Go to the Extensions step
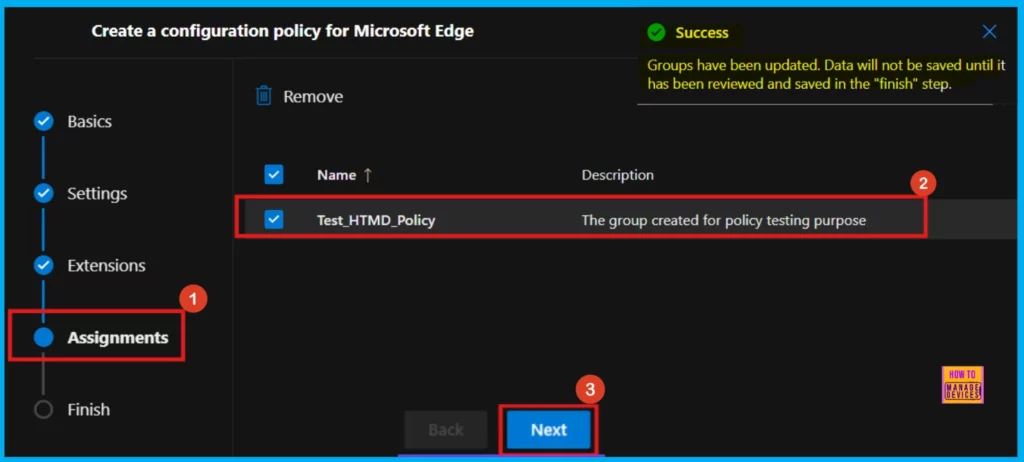 click(x=106, y=266)
